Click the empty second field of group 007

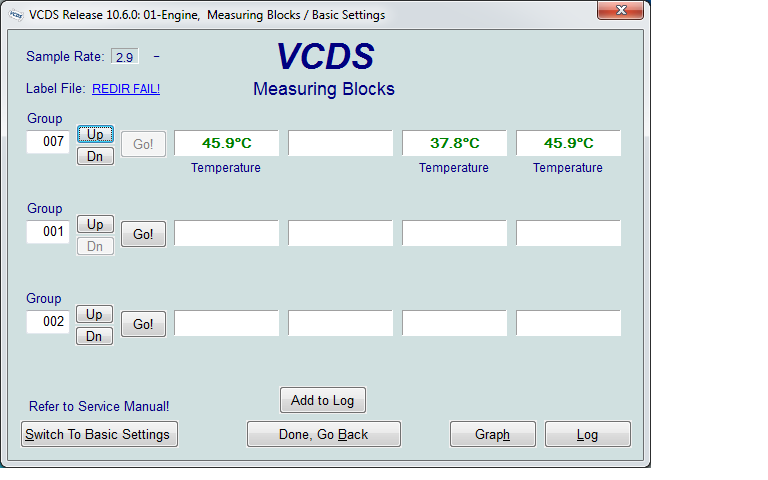(340, 143)
